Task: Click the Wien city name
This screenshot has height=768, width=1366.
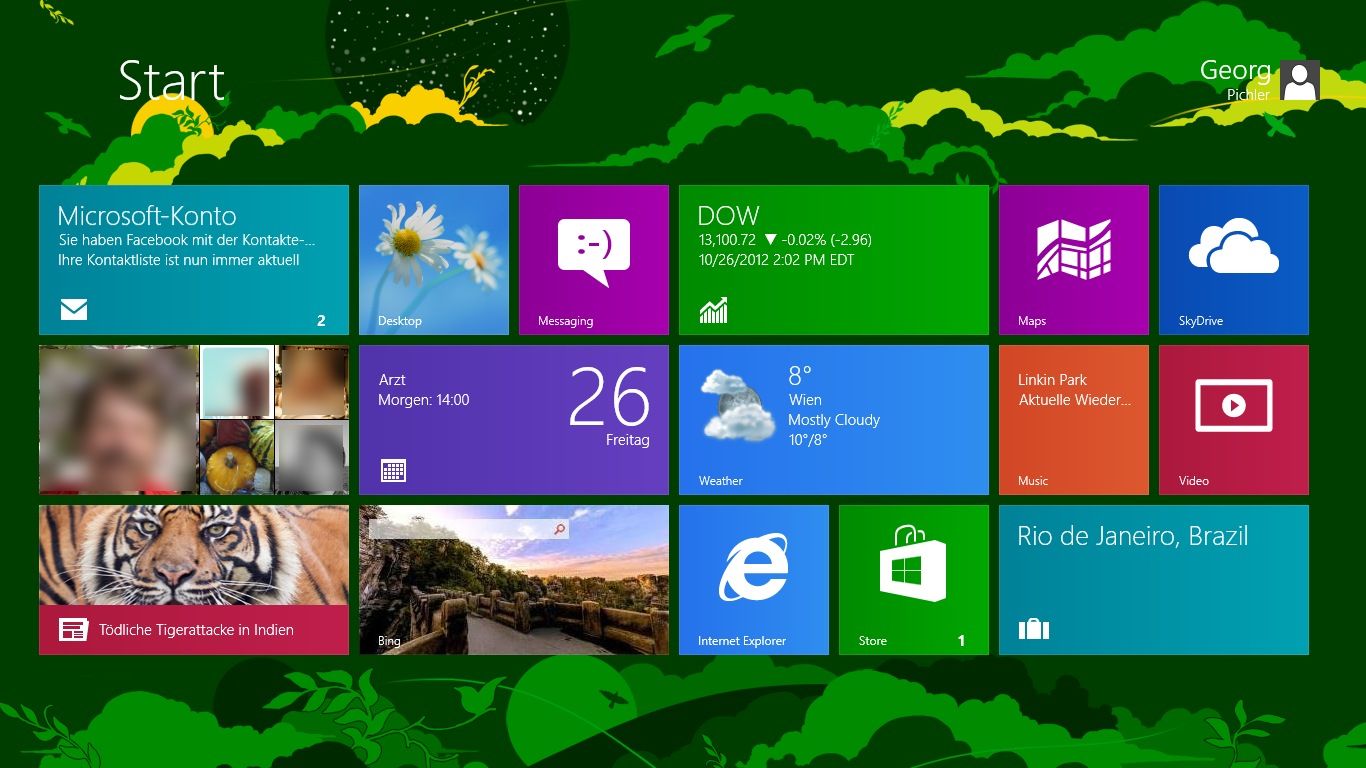Action: (x=805, y=400)
